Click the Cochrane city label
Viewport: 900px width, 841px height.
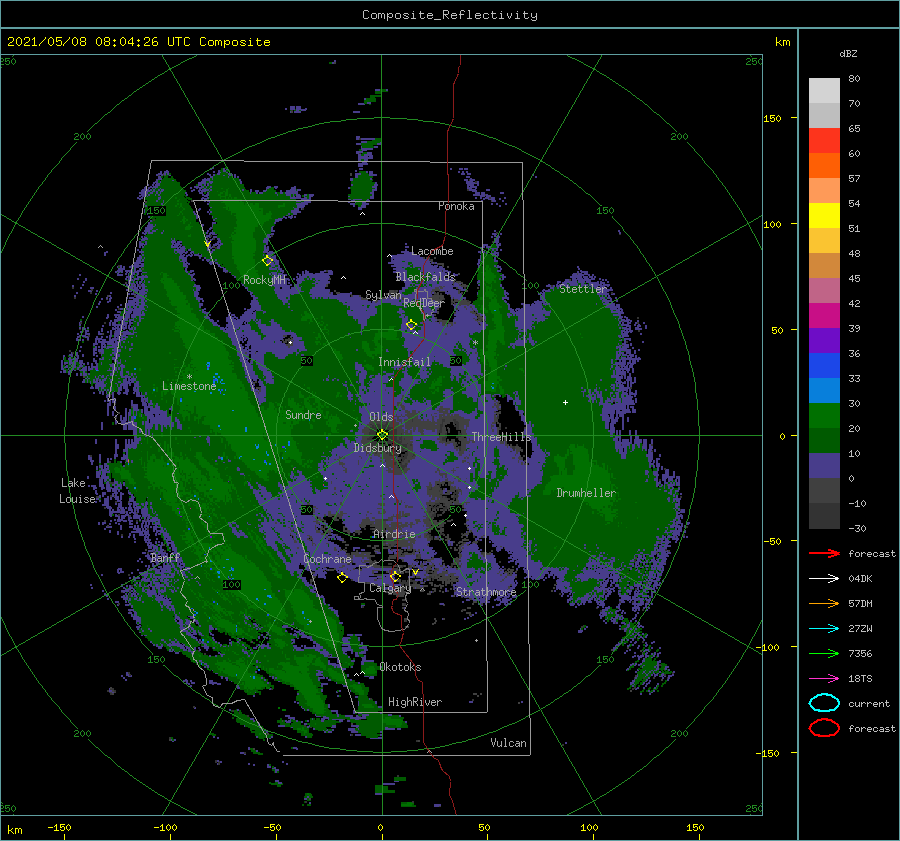[327, 559]
